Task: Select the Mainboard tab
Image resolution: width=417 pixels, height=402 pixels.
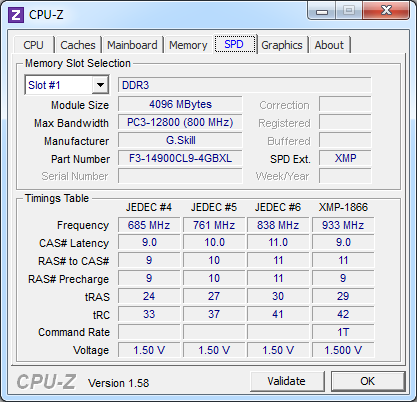Action: 132,45
